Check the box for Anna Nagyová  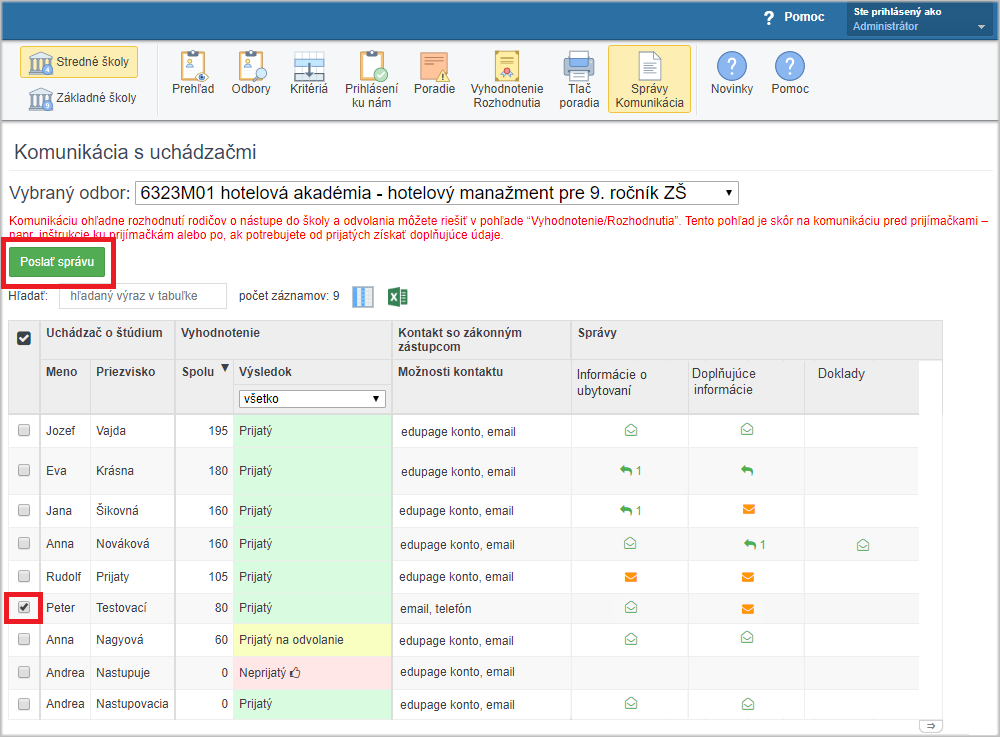24,639
